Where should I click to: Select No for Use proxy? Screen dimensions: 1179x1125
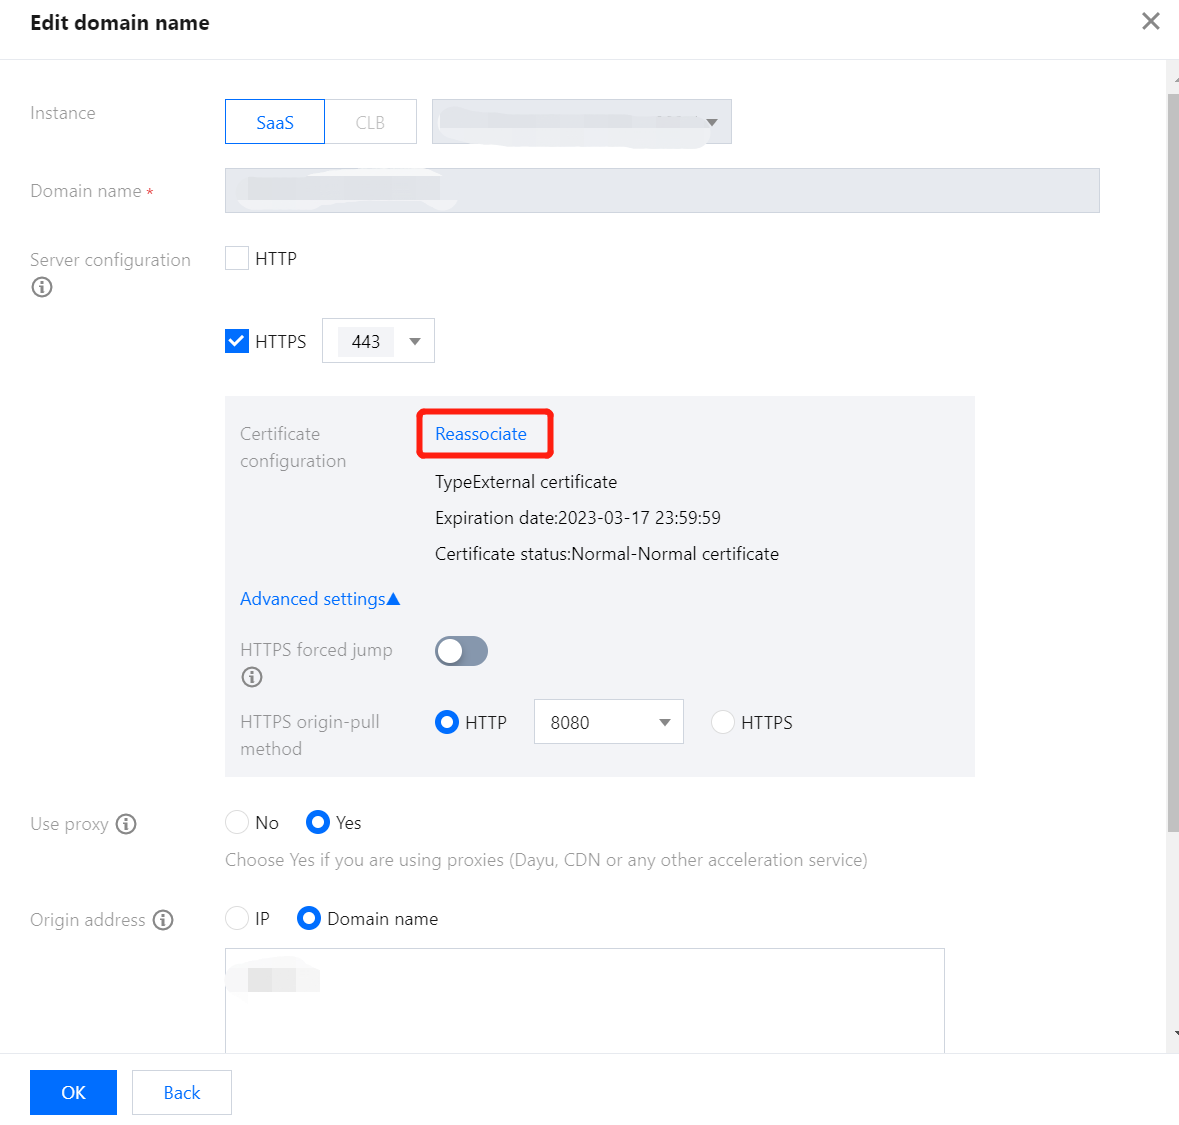(237, 822)
